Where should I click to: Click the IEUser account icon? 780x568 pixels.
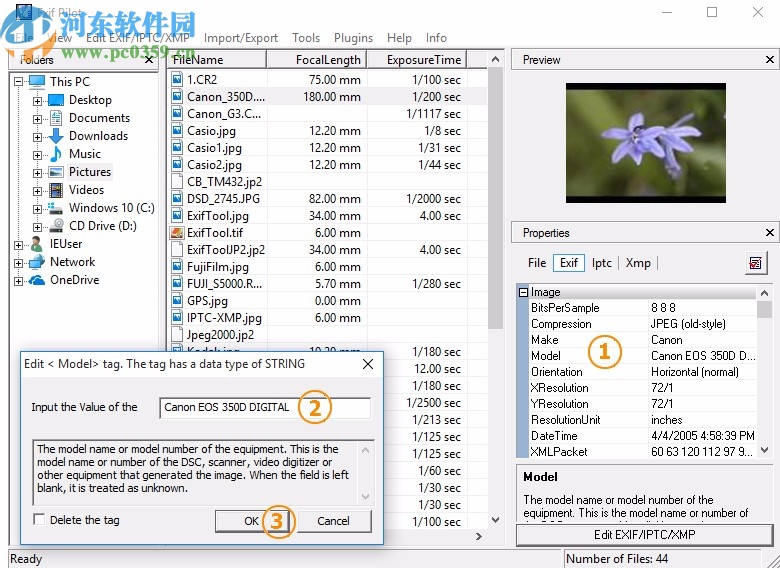point(37,244)
